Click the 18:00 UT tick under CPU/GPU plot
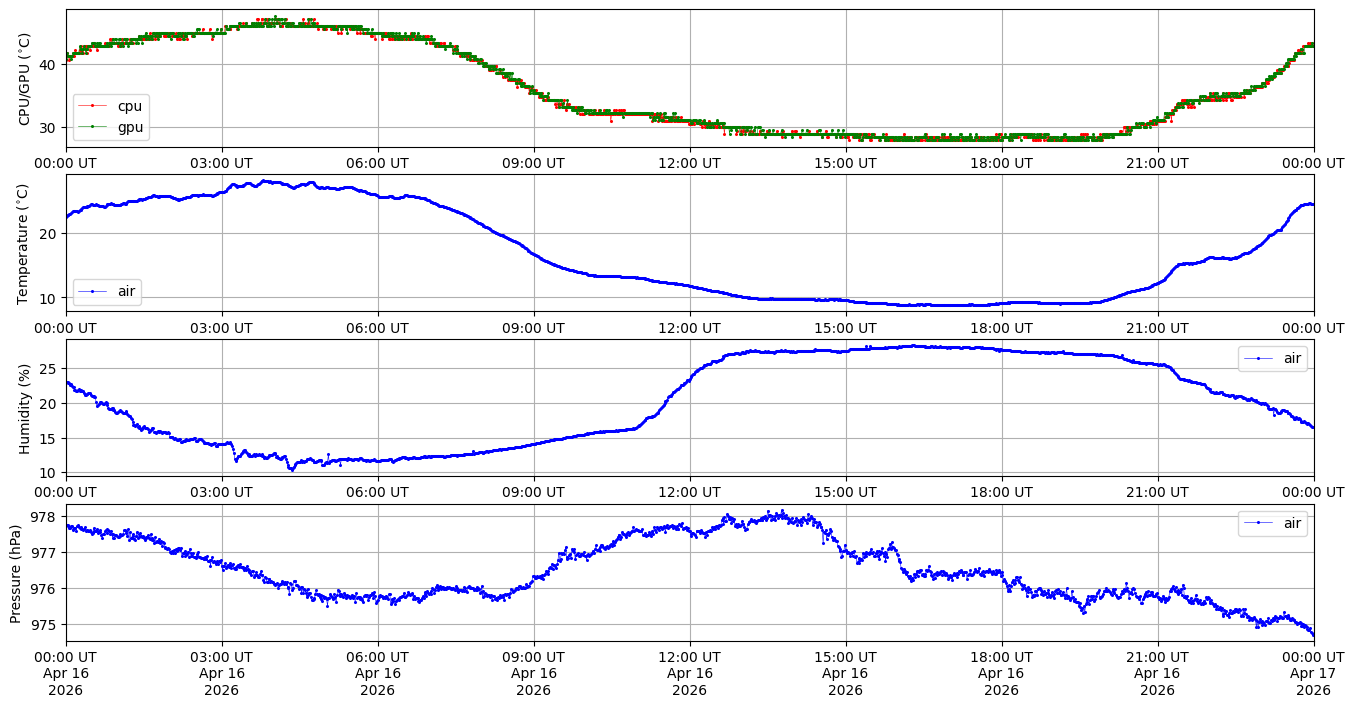Viewport: 1354px width, 707px height. 1001,163
